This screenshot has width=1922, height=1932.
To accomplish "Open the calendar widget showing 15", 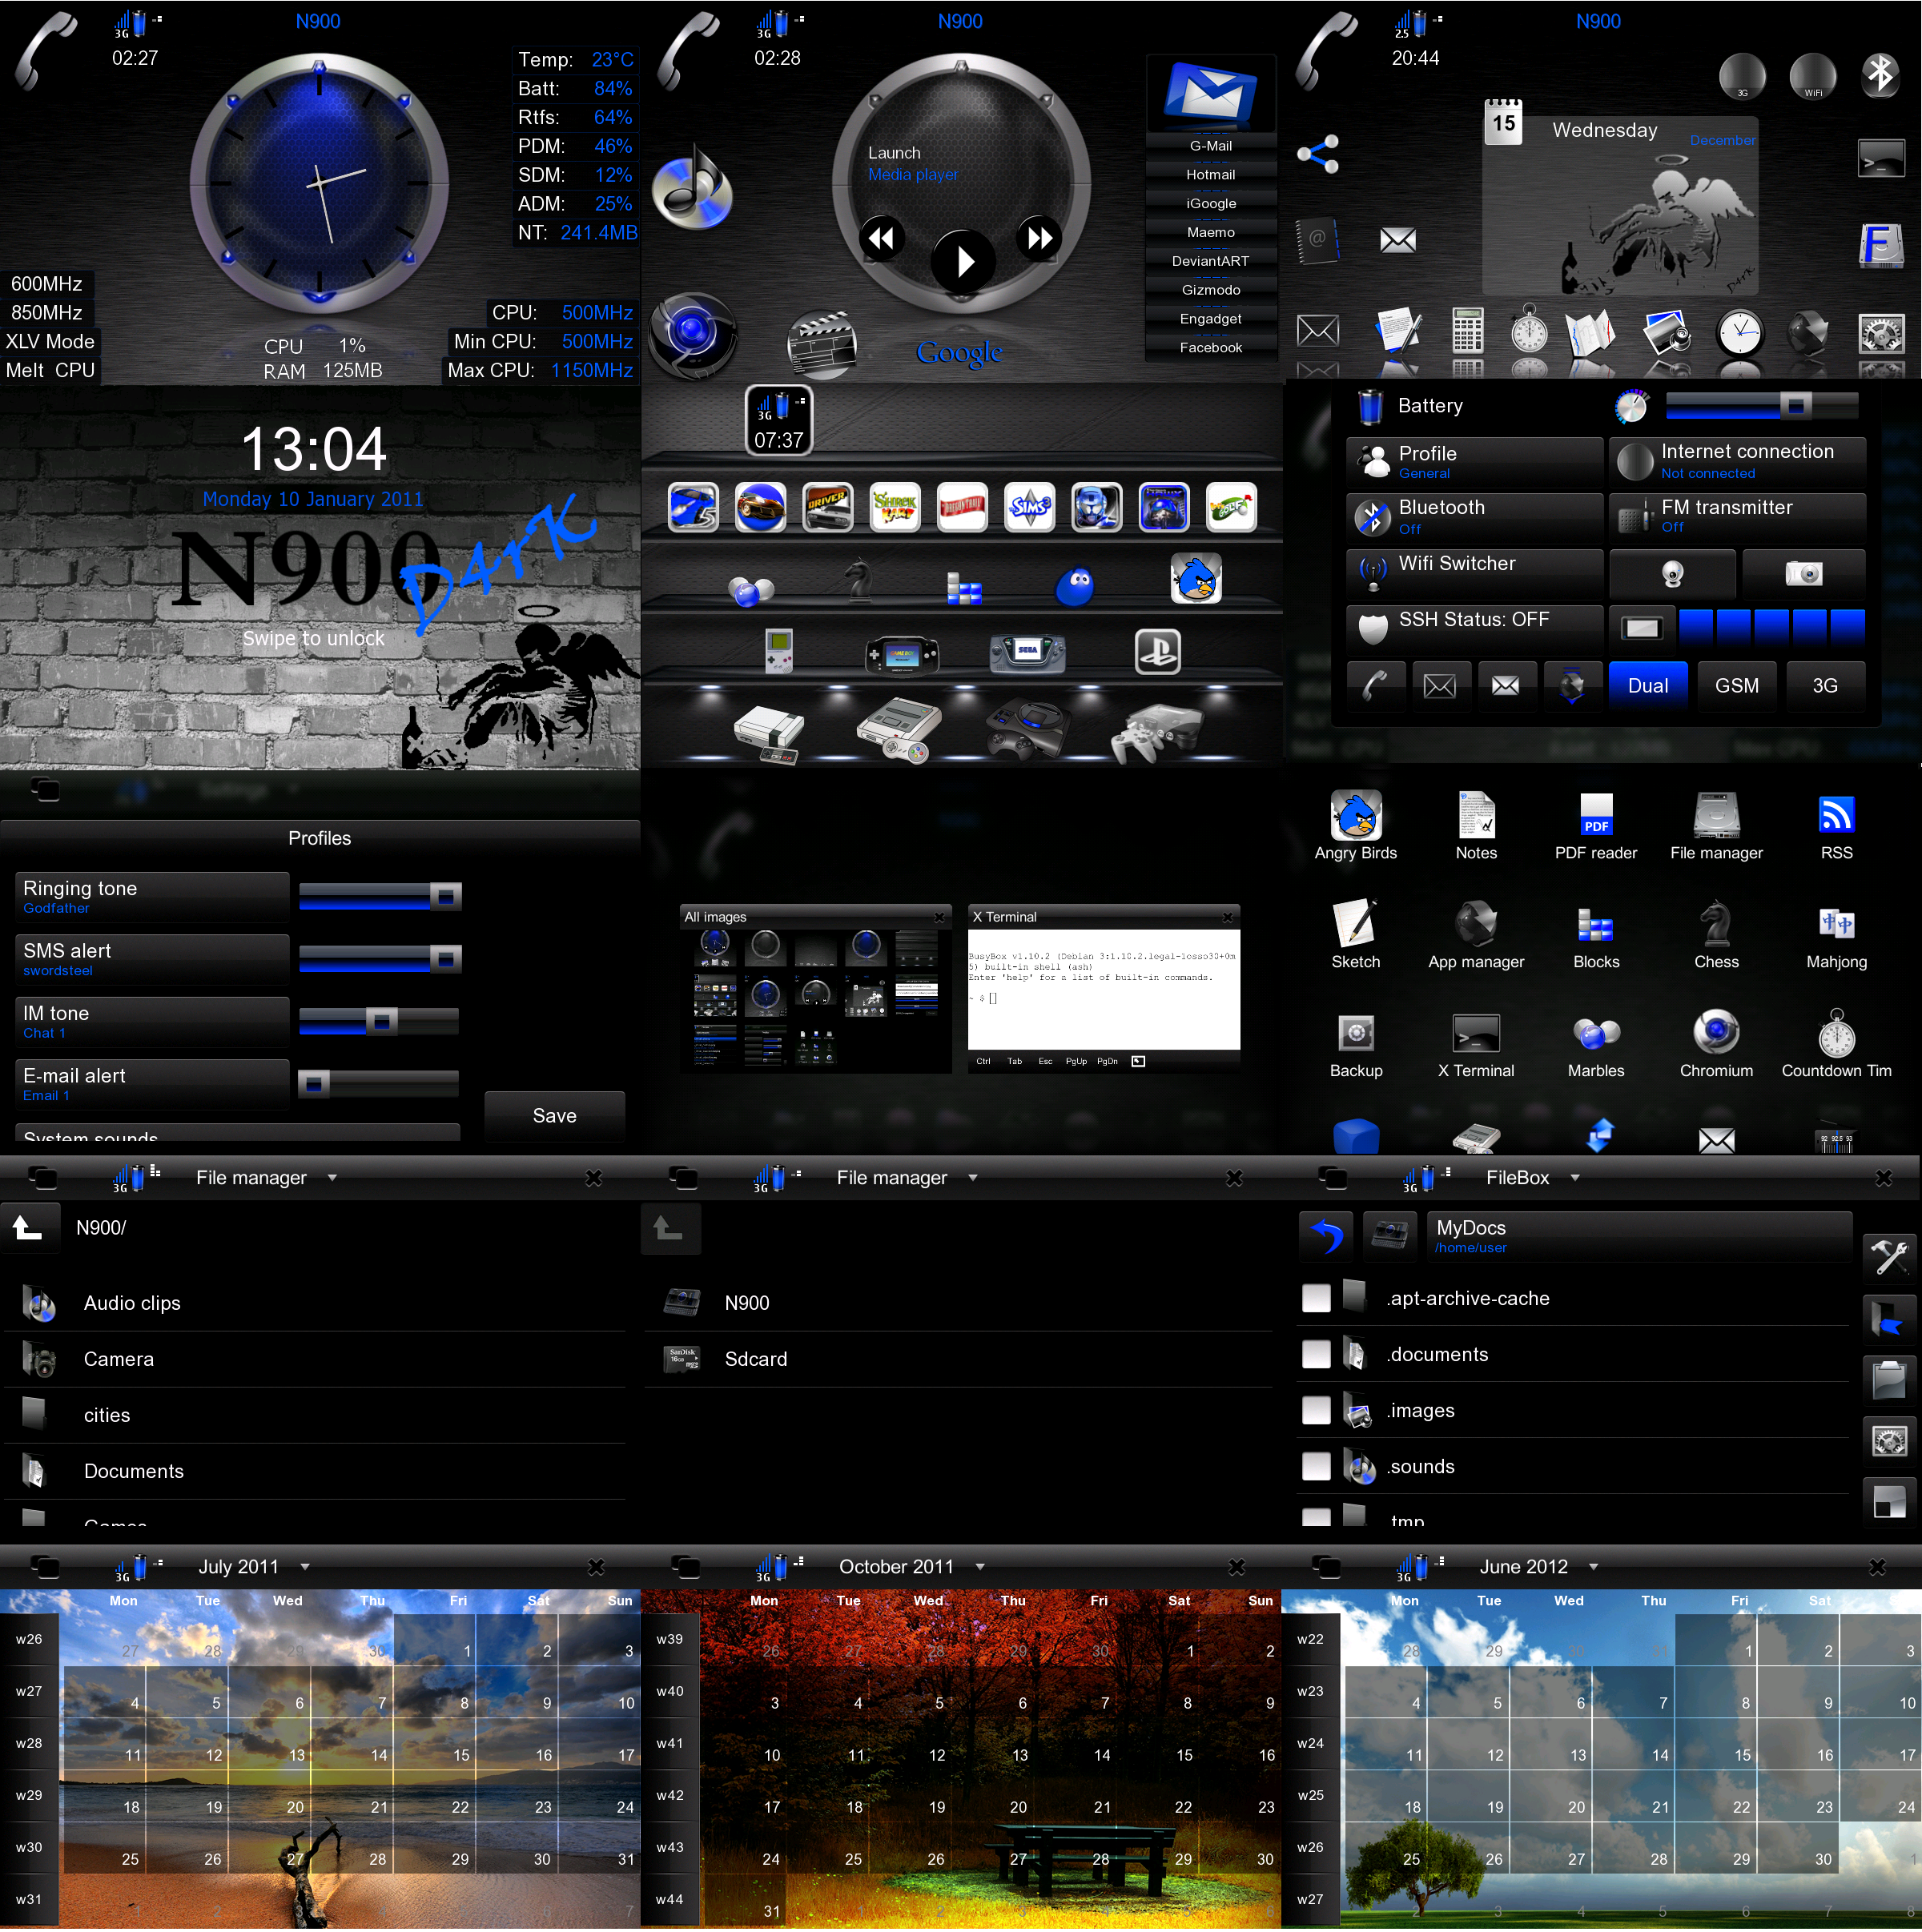I will coord(1503,122).
